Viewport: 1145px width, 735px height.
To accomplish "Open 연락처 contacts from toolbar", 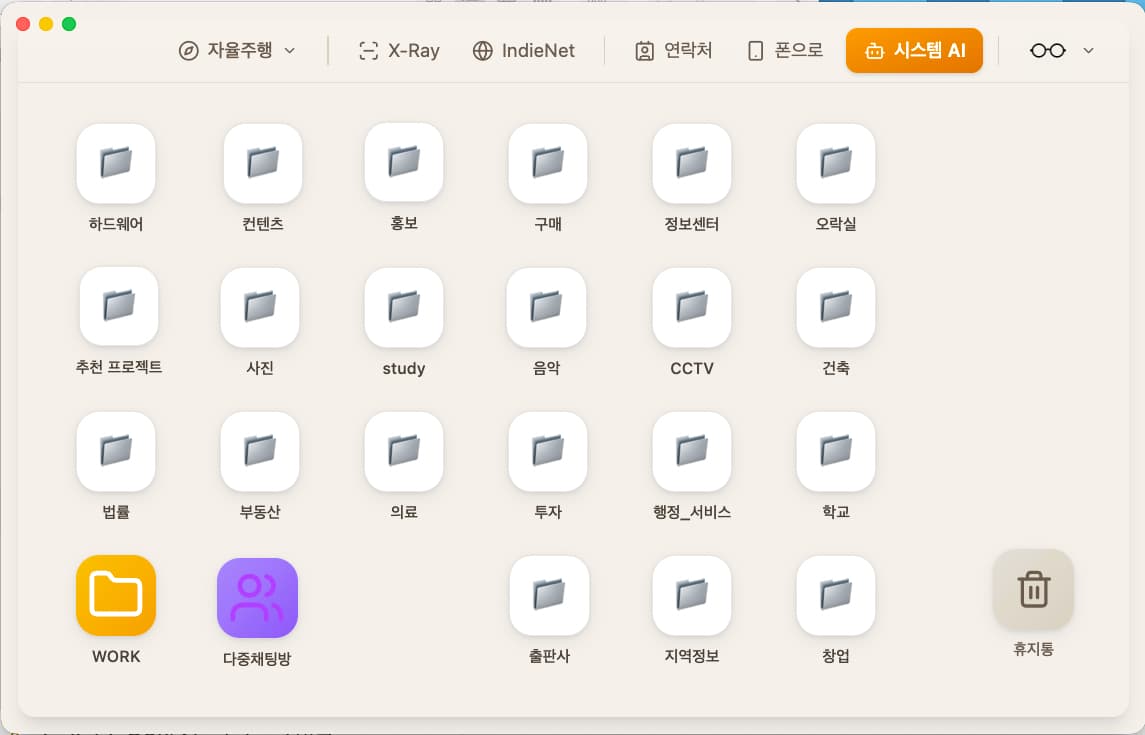I will tap(673, 50).
